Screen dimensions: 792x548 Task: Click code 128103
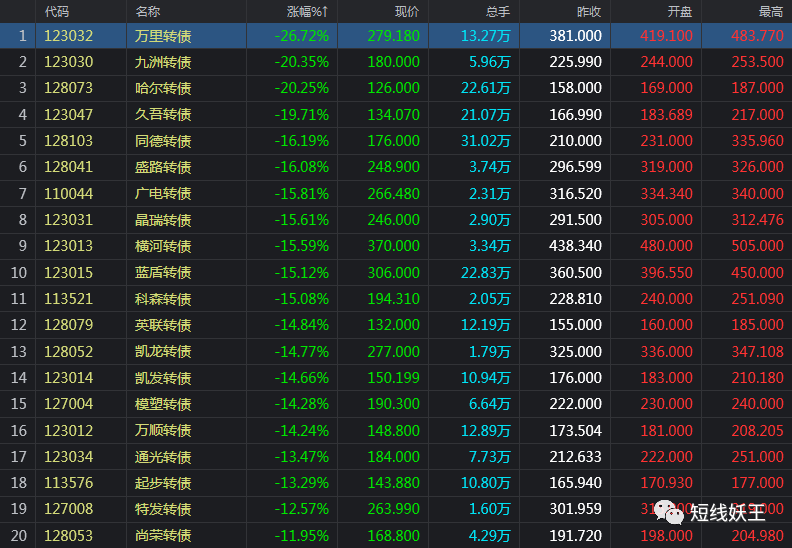69,141
